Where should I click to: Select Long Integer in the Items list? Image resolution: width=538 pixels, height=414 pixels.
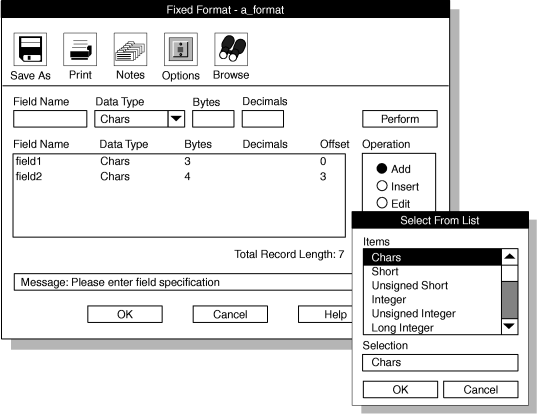click(432, 328)
